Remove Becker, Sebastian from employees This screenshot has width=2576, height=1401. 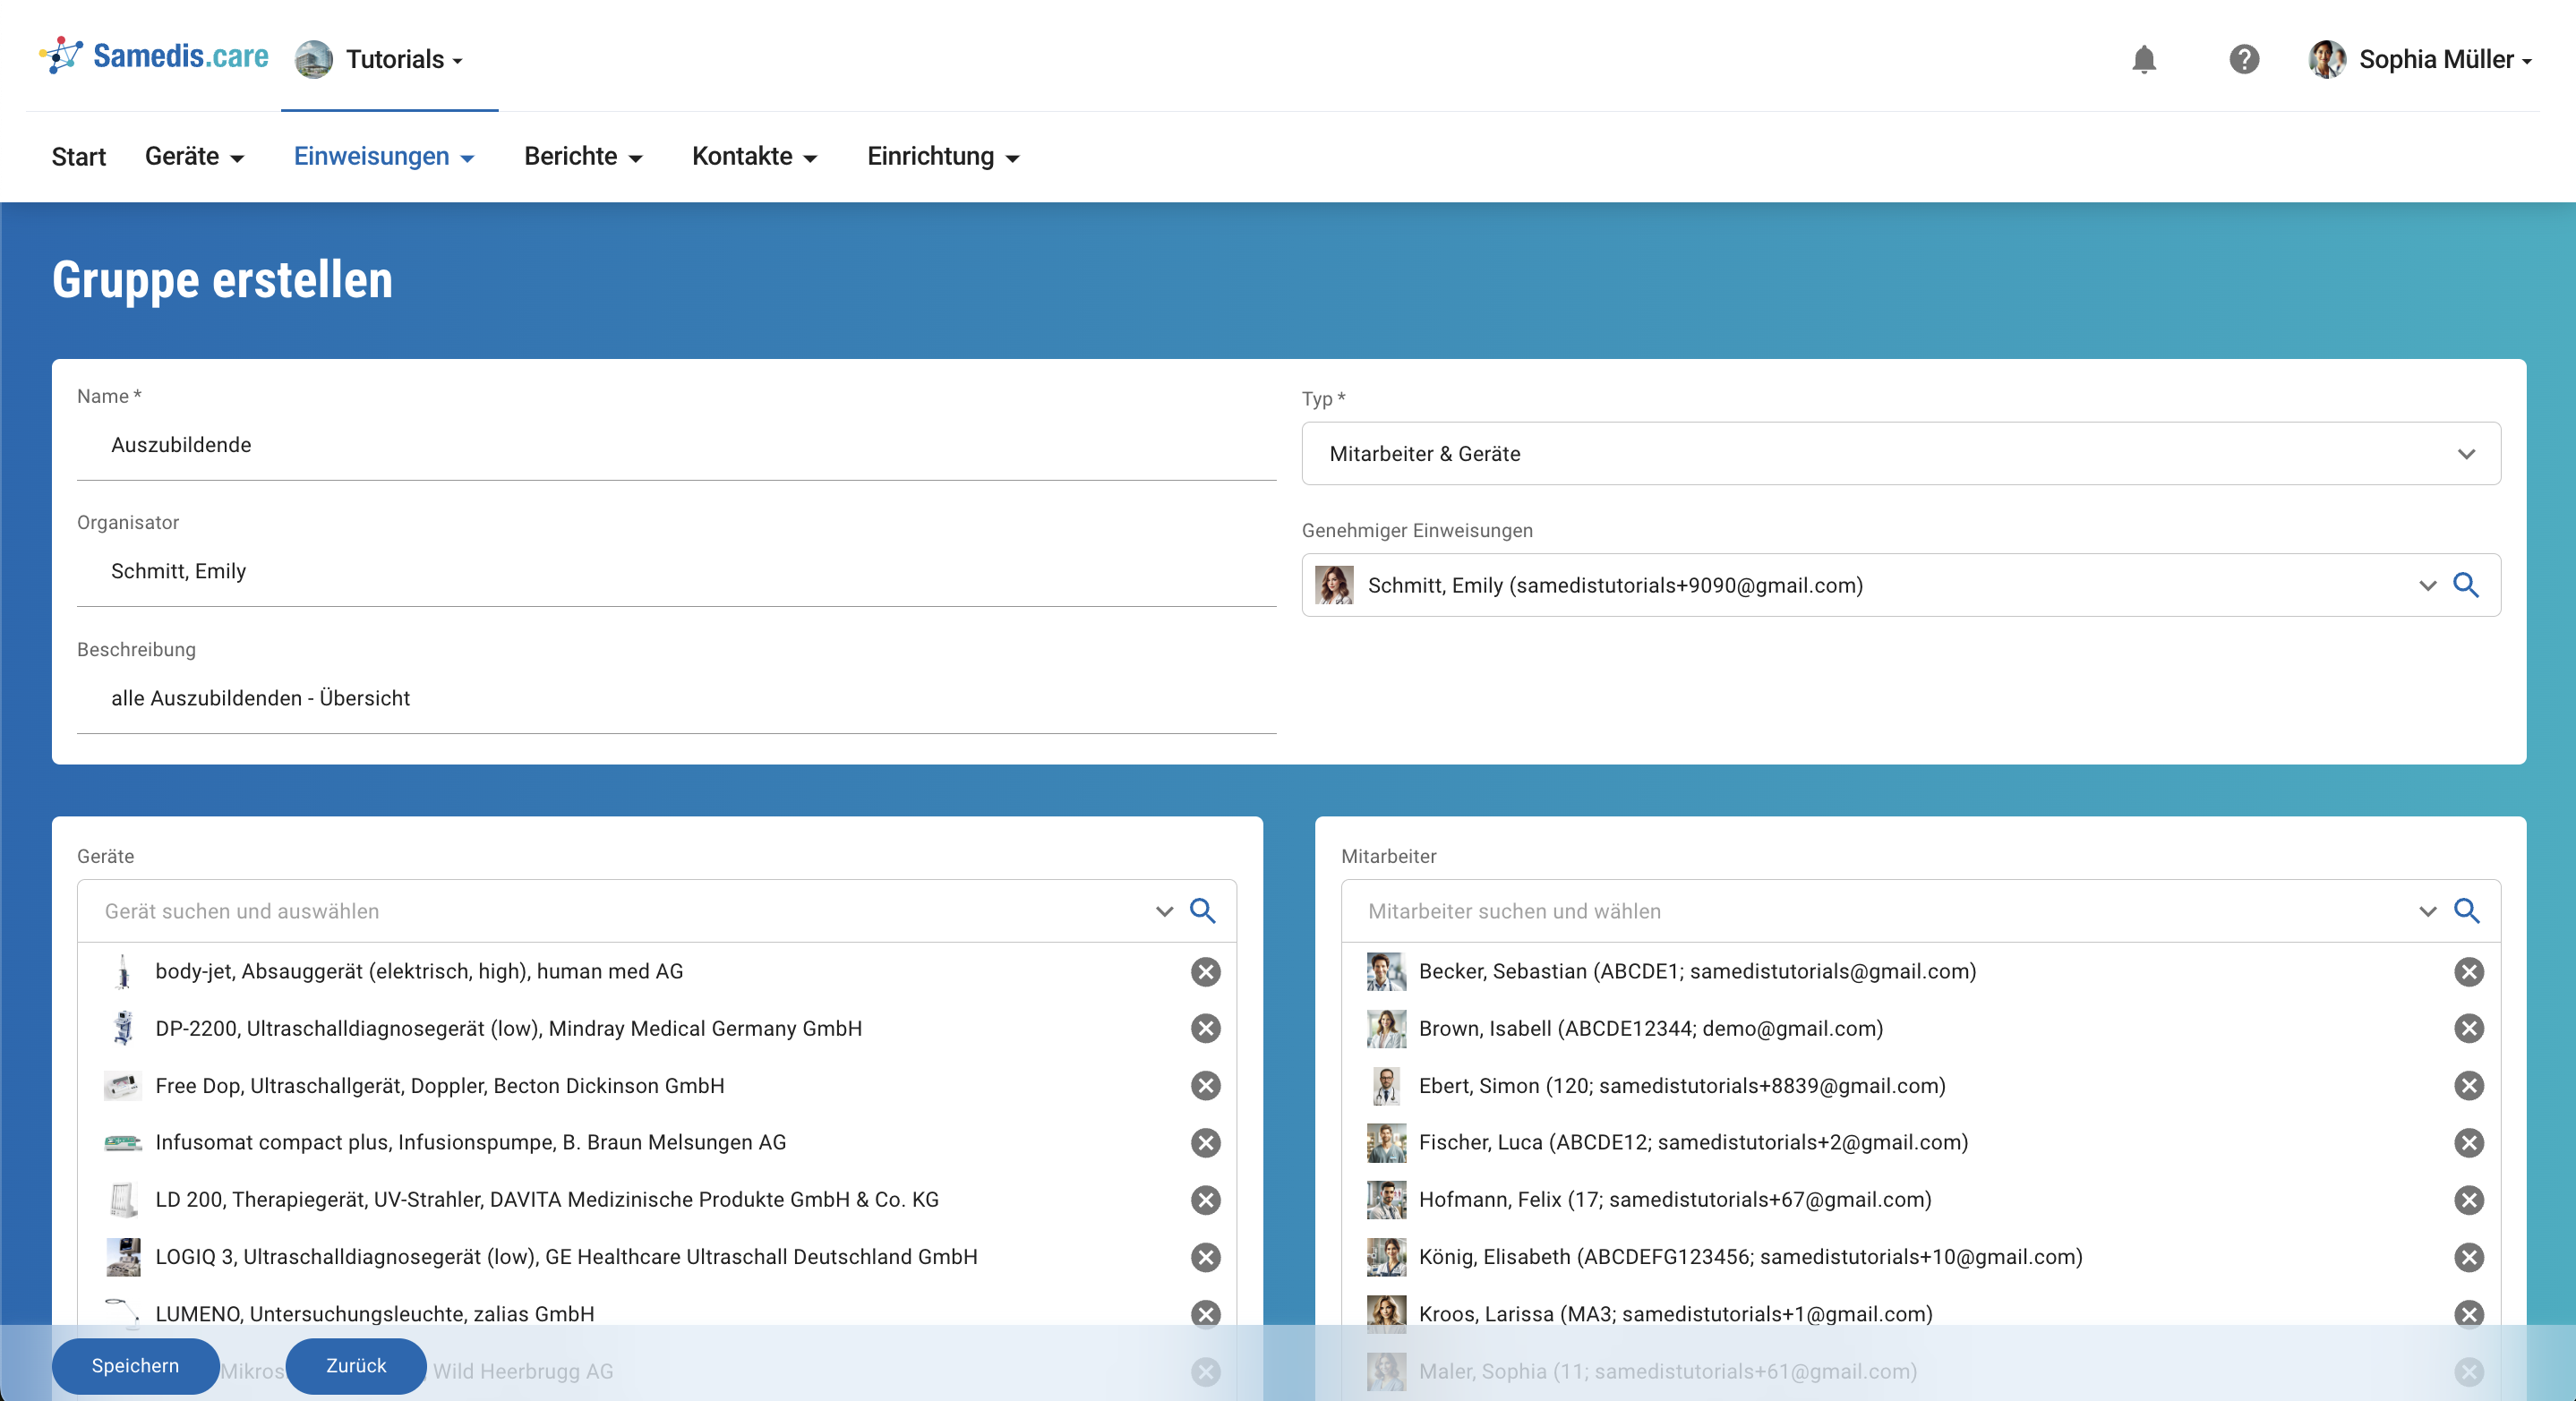click(2469, 972)
